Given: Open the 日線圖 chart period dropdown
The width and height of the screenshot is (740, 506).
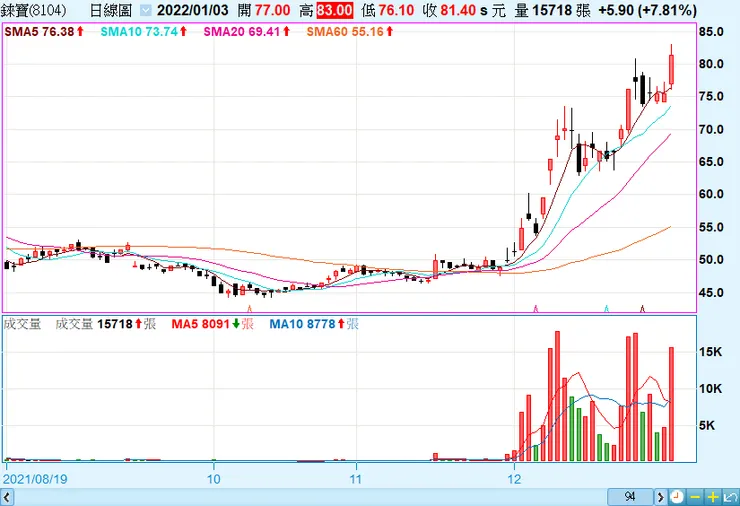Looking at the screenshot, I should 146,10.
